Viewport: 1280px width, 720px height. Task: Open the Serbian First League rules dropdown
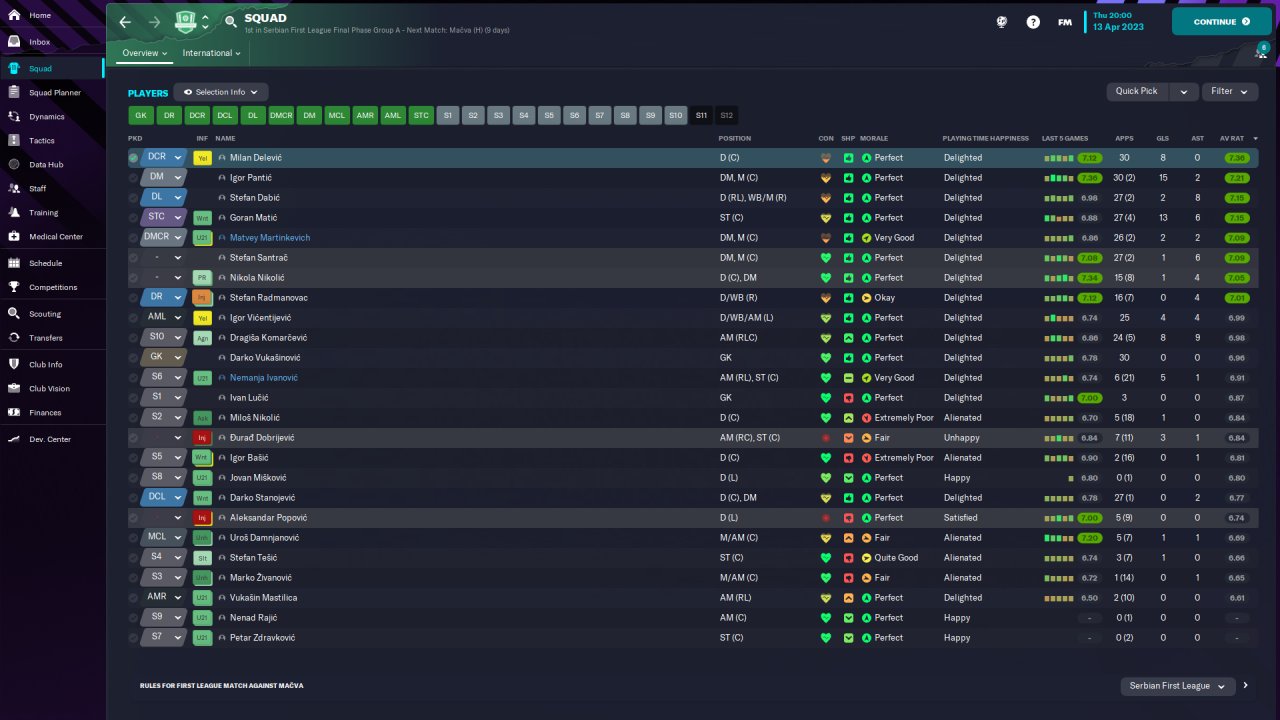(x=1176, y=686)
